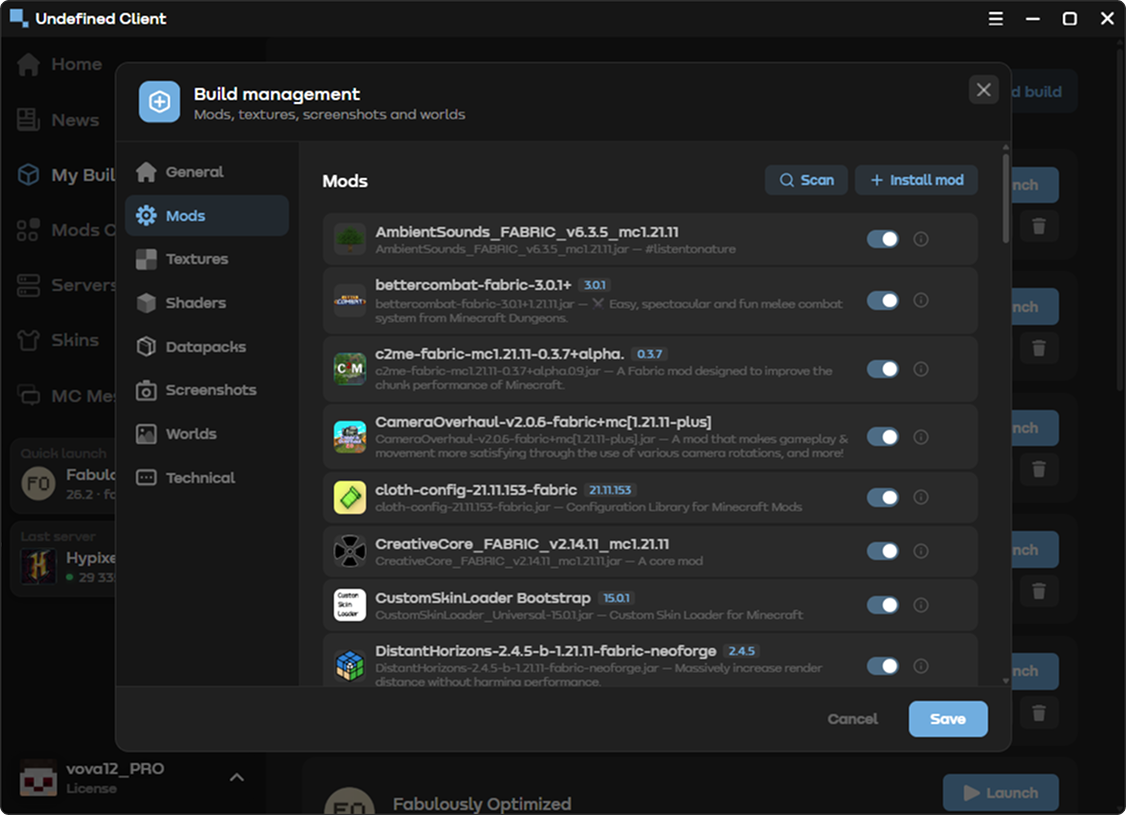Switch to the Shaders tab
The height and width of the screenshot is (815, 1126).
click(x=207, y=303)
